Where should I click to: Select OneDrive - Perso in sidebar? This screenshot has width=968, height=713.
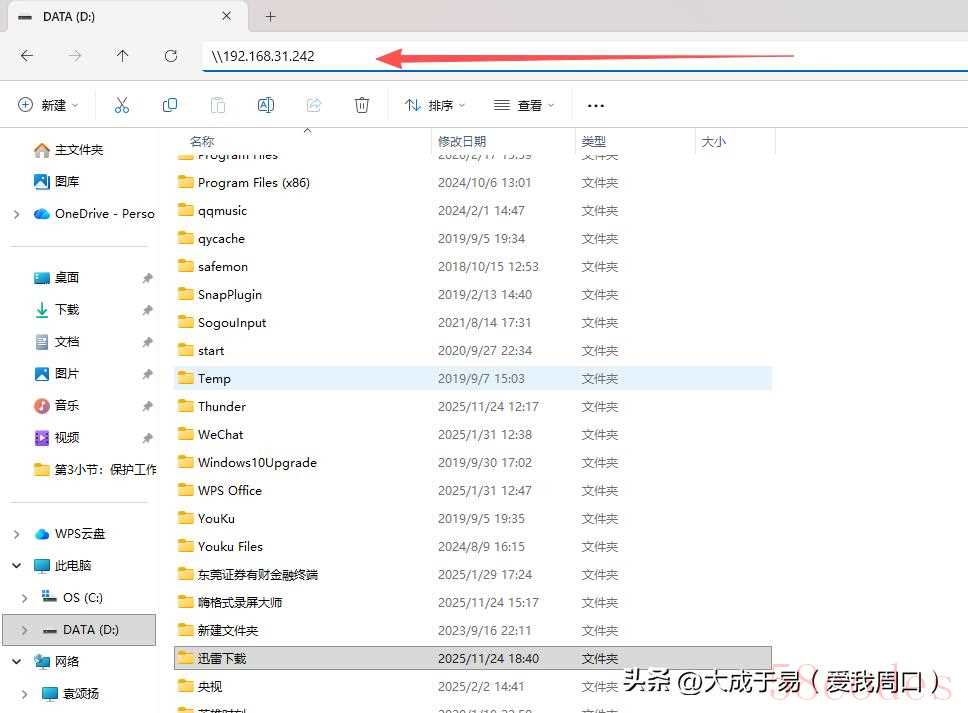[x=94, y=214]
